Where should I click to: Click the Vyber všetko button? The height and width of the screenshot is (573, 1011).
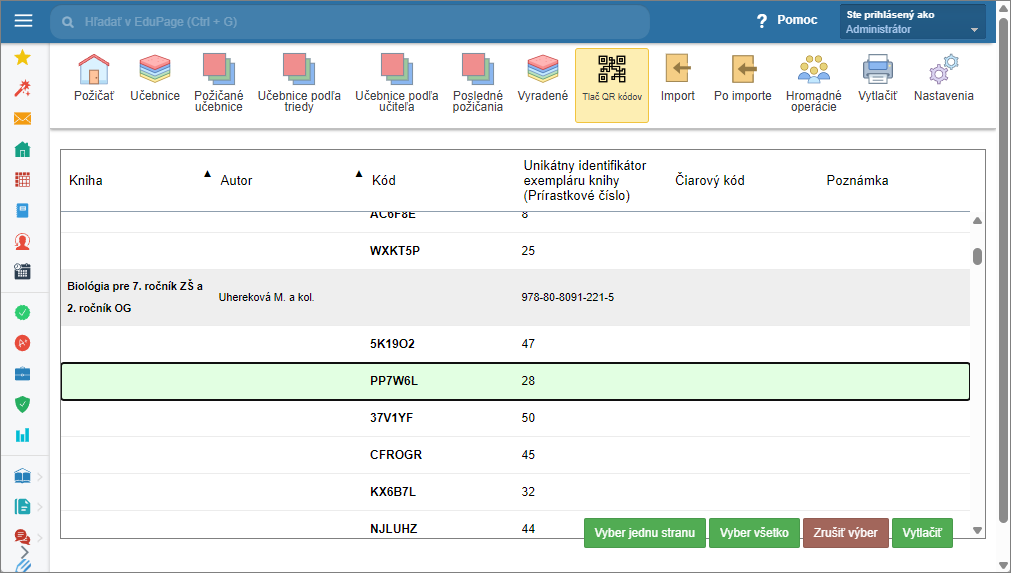754,533
